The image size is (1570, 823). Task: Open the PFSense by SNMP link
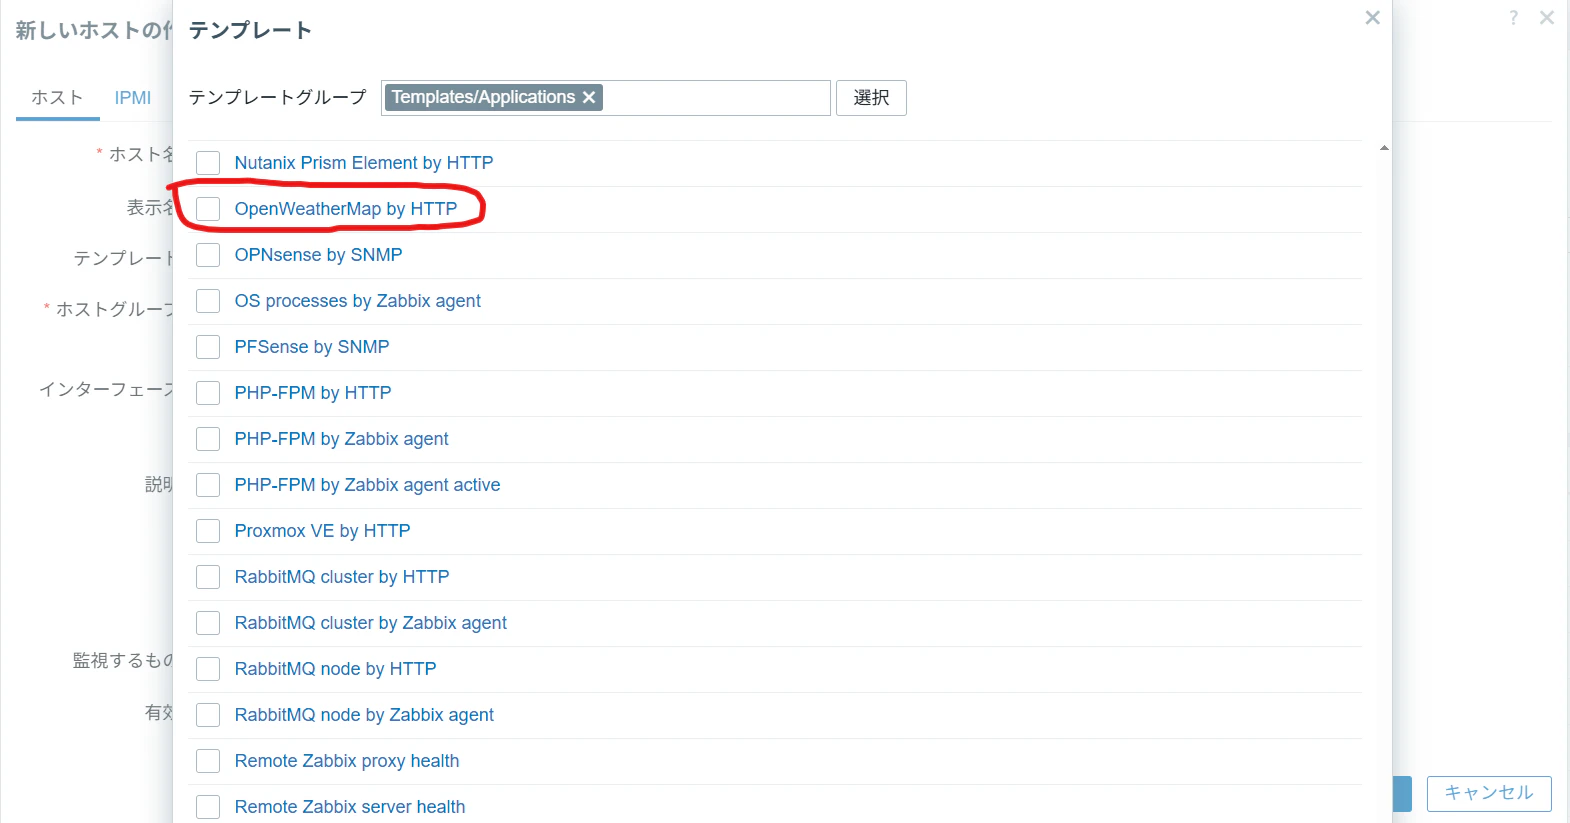coord(312,347)
